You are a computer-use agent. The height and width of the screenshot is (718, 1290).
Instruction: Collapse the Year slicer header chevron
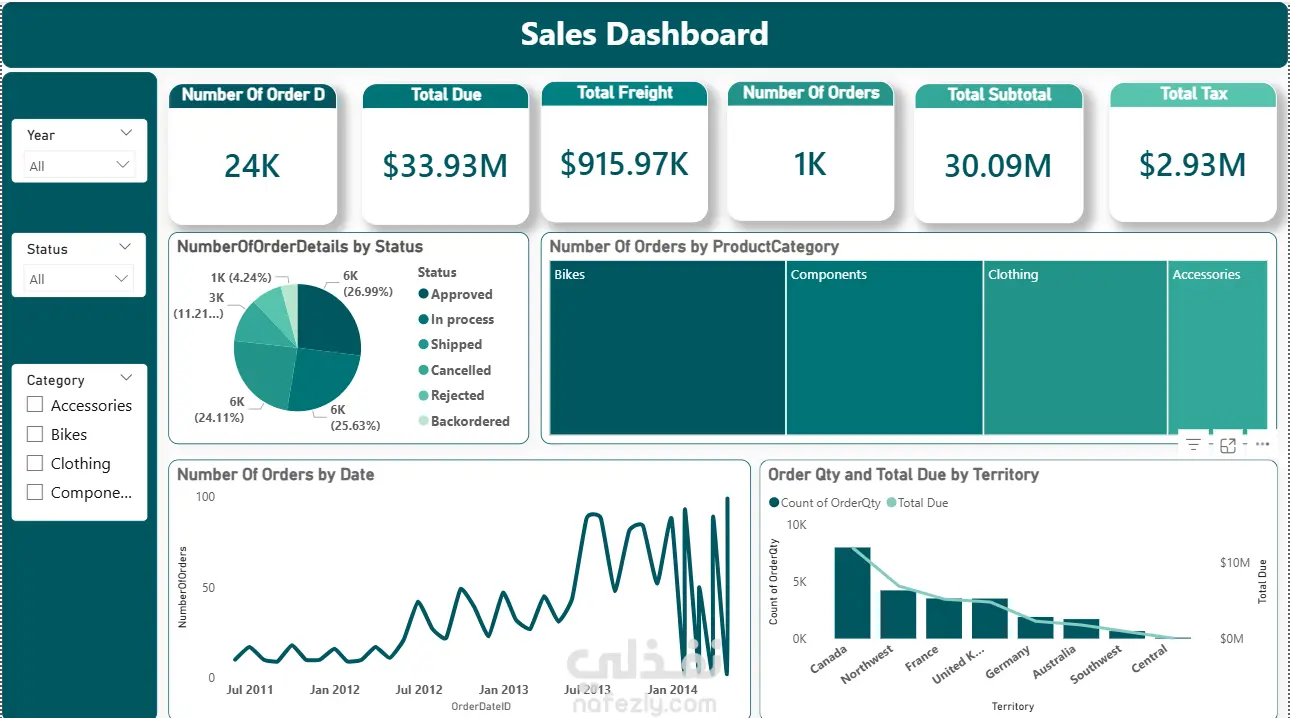point(126,133)
